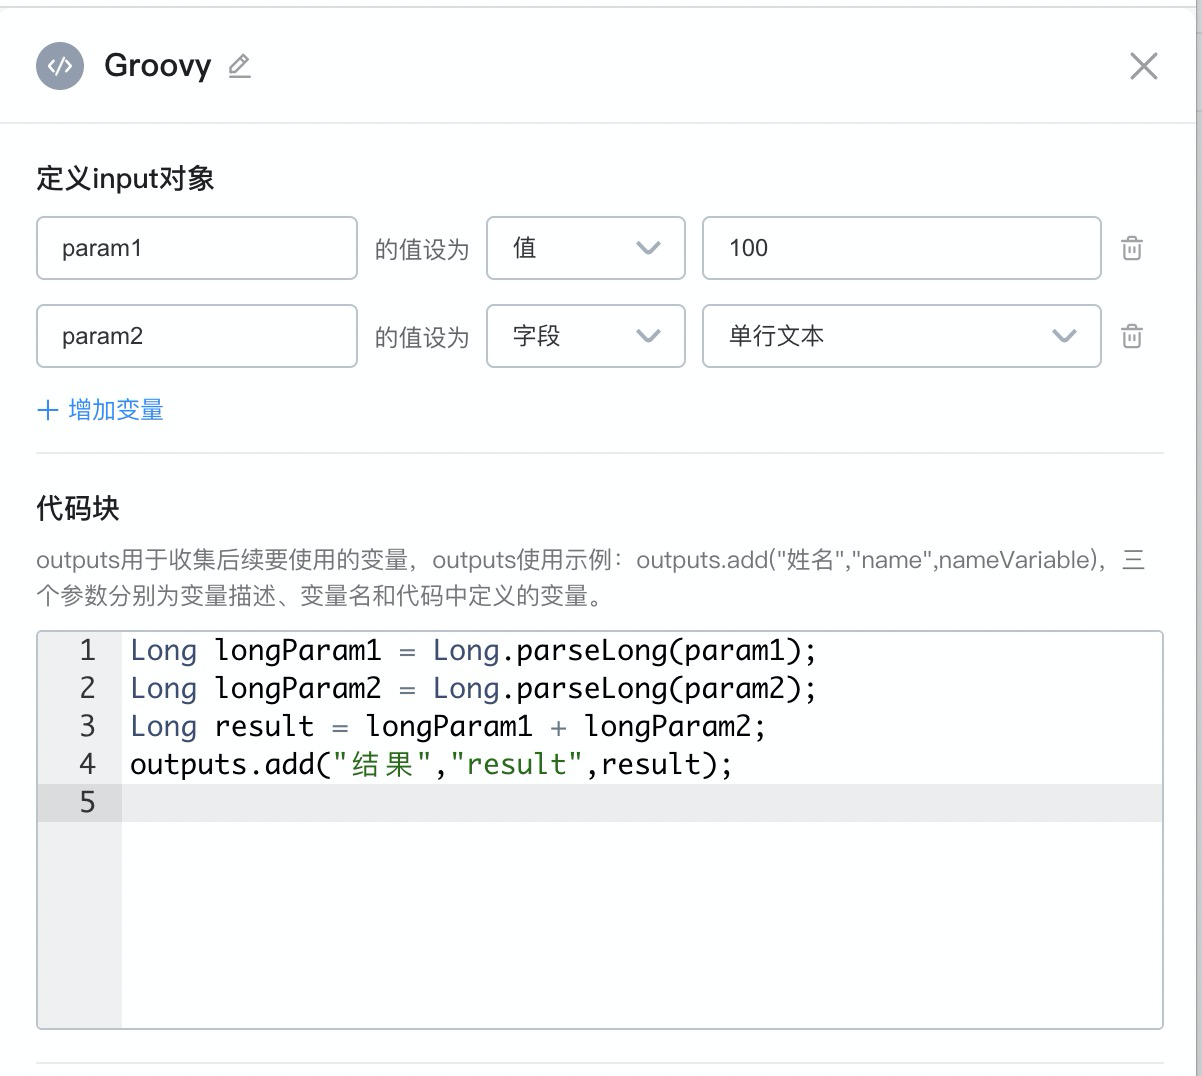Click 增加变量 to add a variable
Screen dimensions: 1202x1076
tap(116, 410)
